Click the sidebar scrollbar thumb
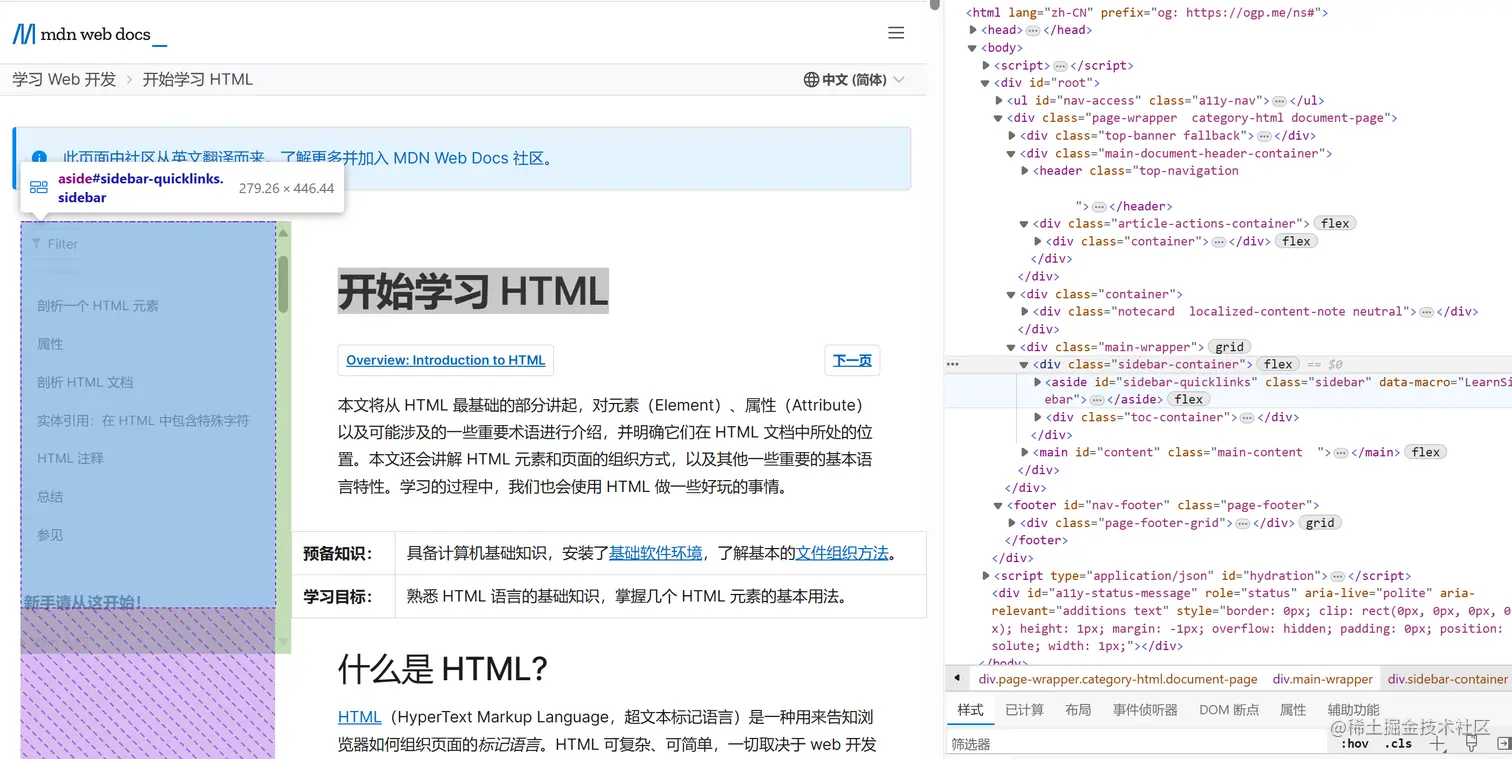The image size is (1512, 759). point(284,284)
